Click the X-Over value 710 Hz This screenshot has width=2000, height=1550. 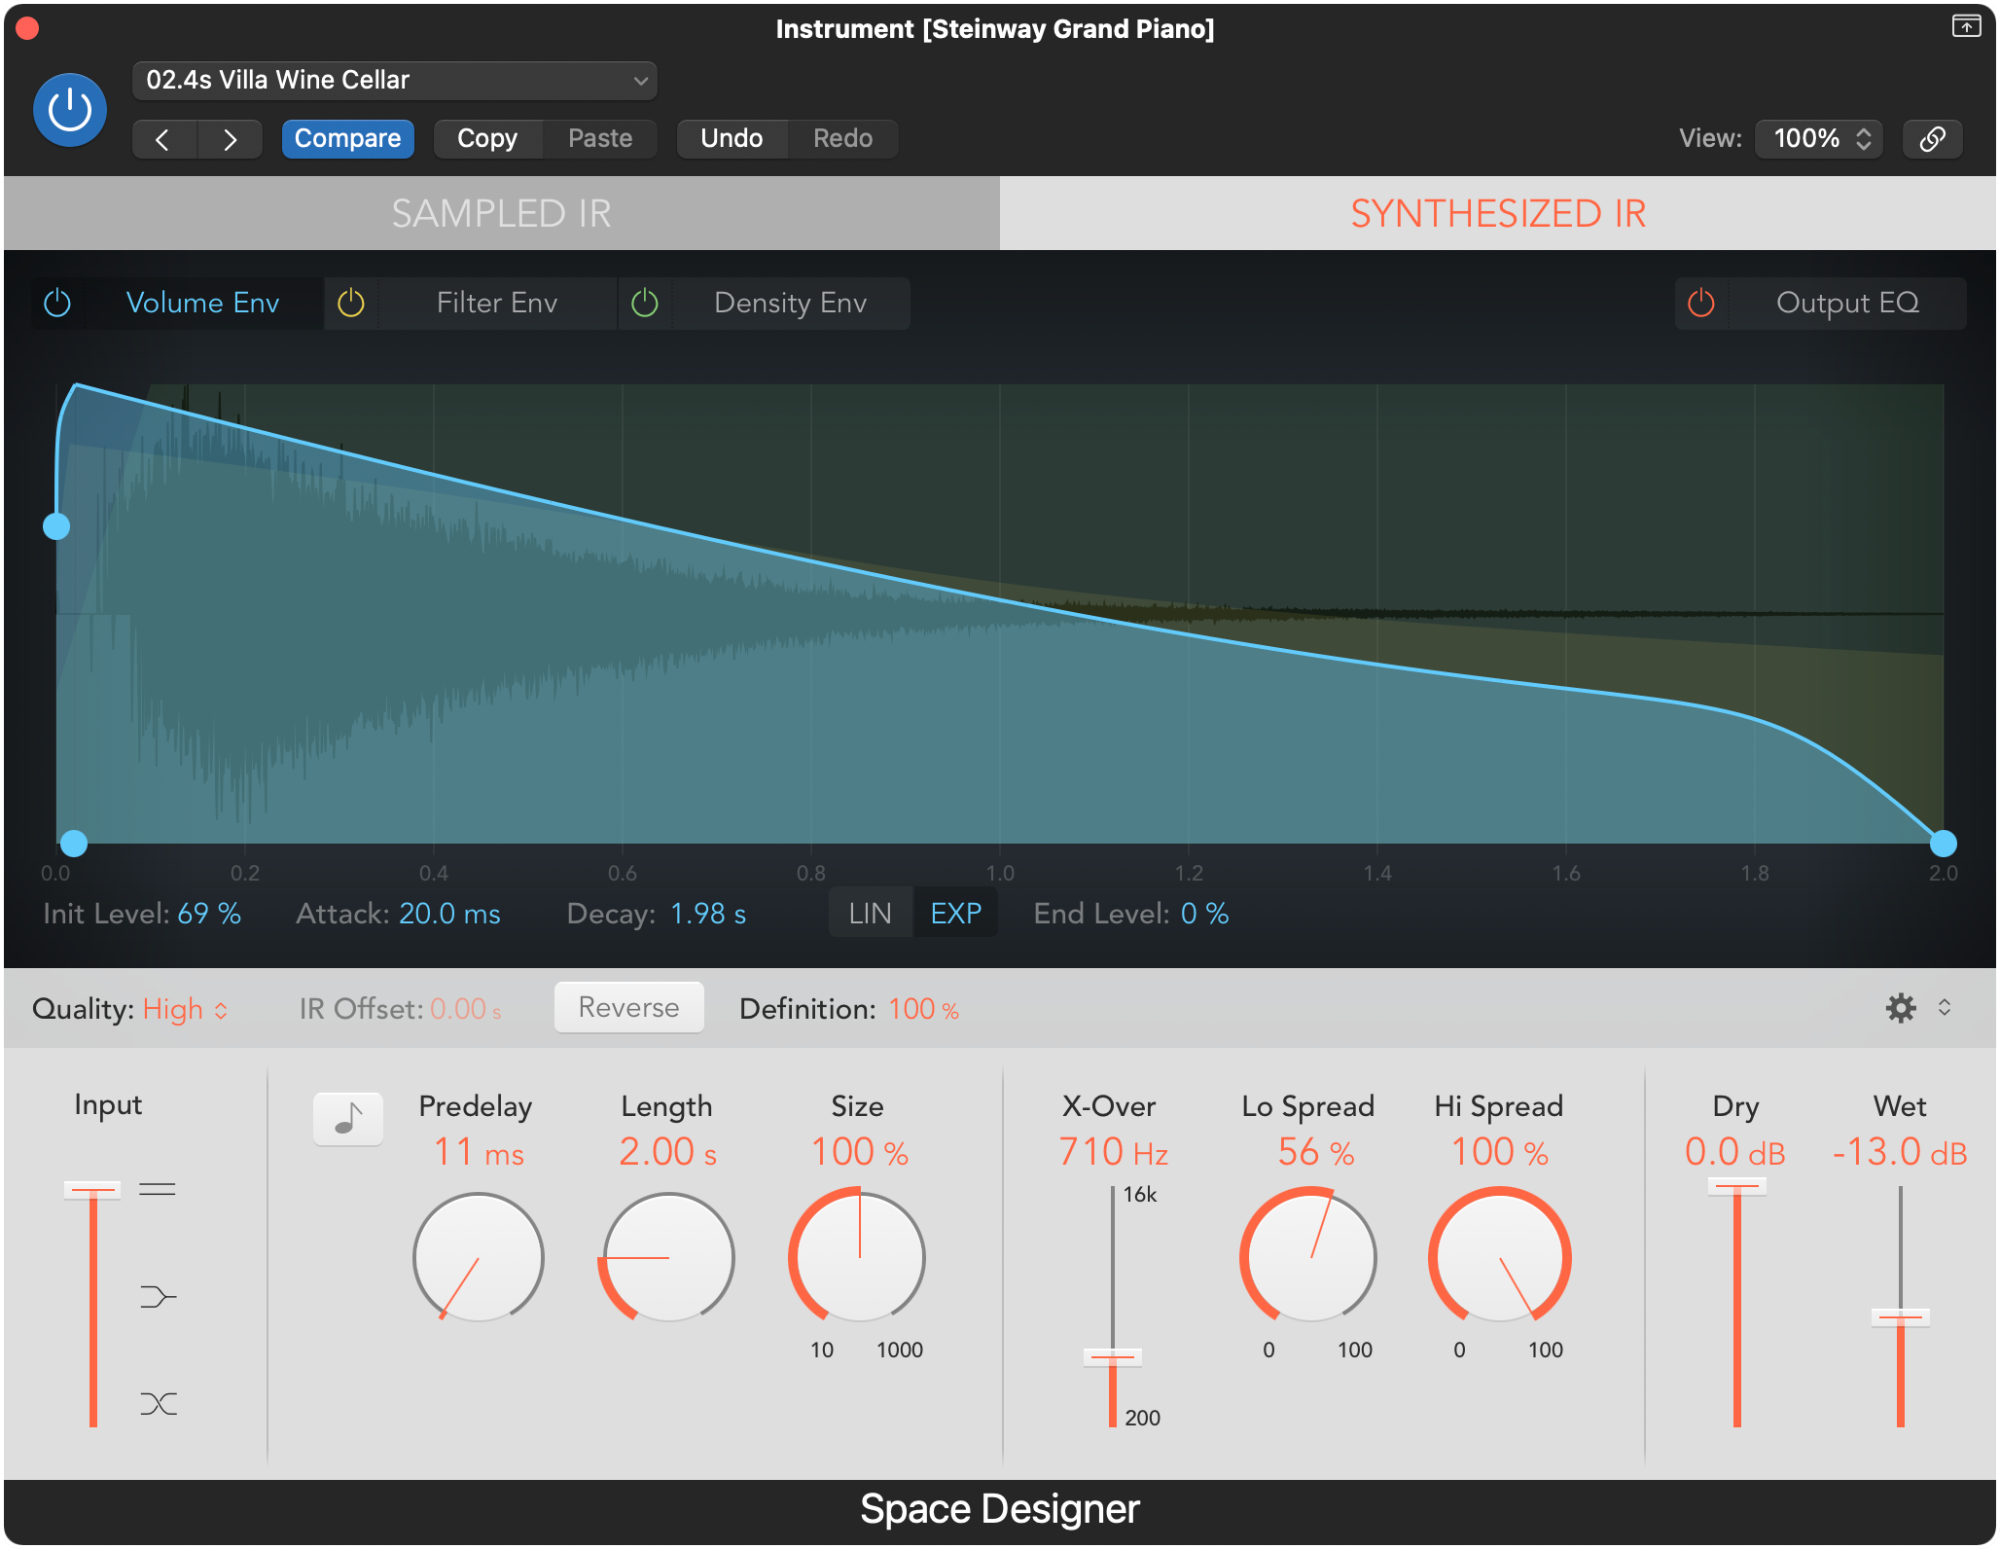click(x=1113, y=1152)
